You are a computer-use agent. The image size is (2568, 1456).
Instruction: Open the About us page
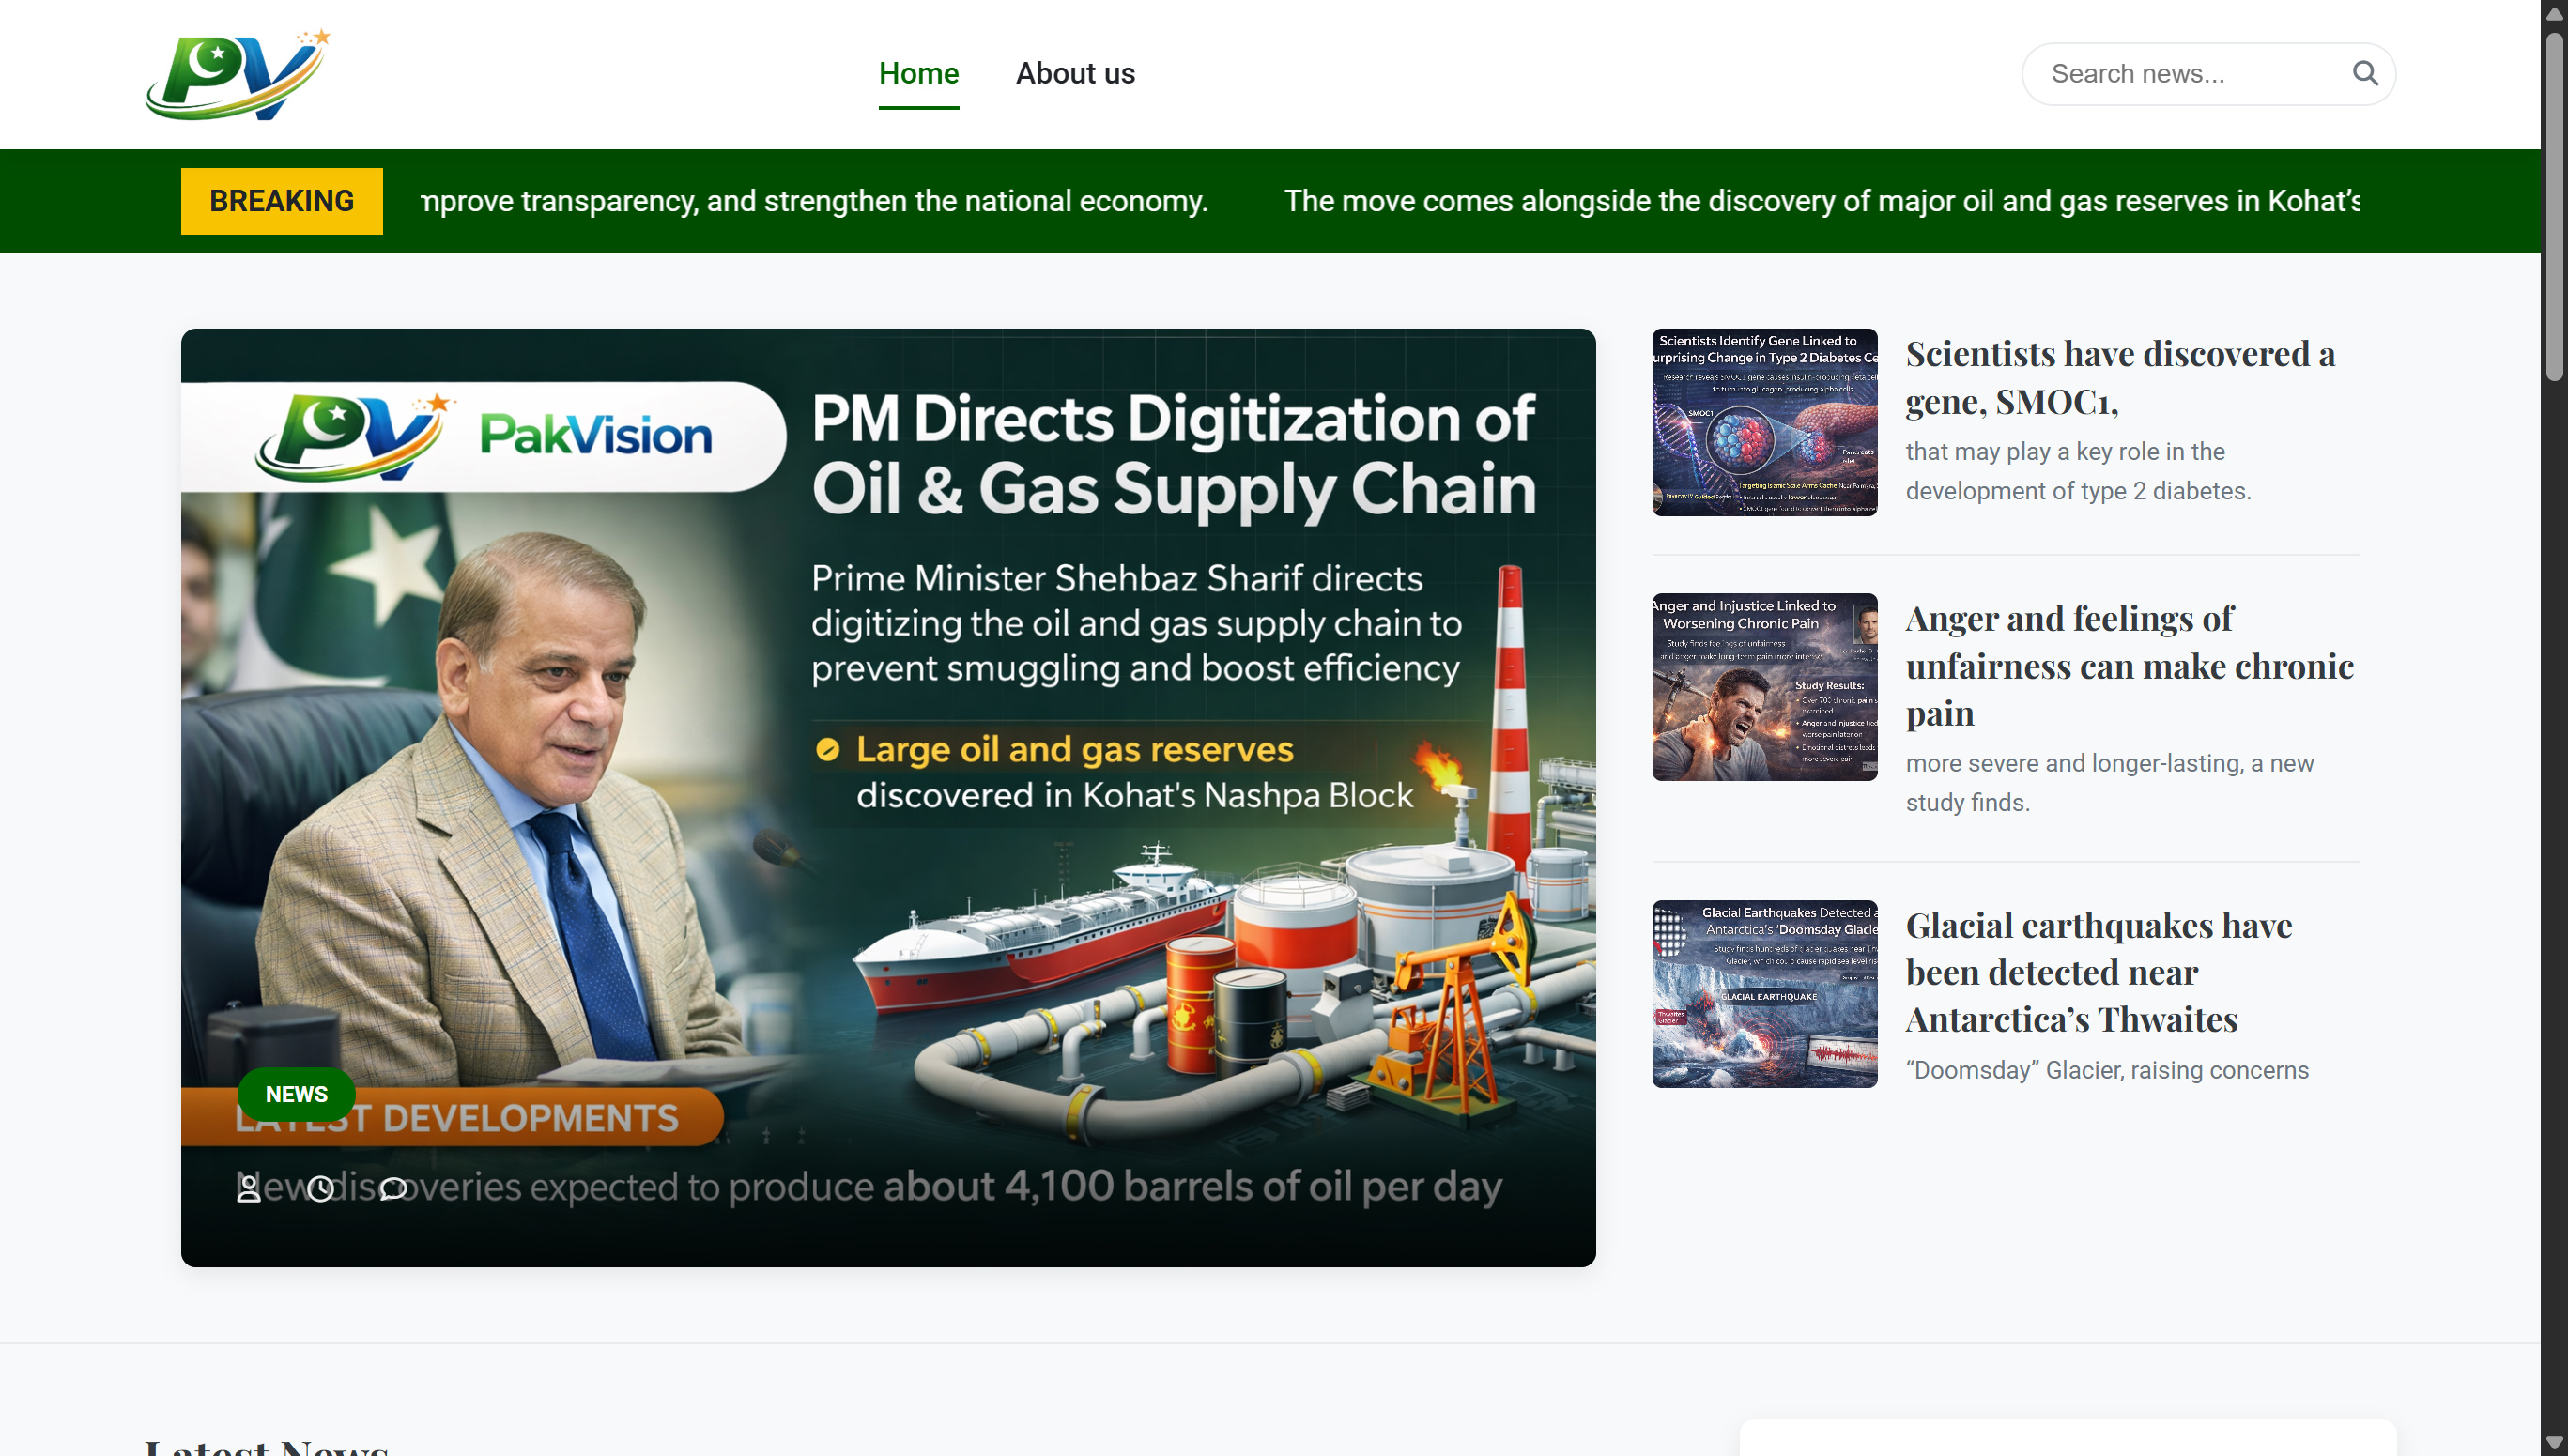point(1075,74)
